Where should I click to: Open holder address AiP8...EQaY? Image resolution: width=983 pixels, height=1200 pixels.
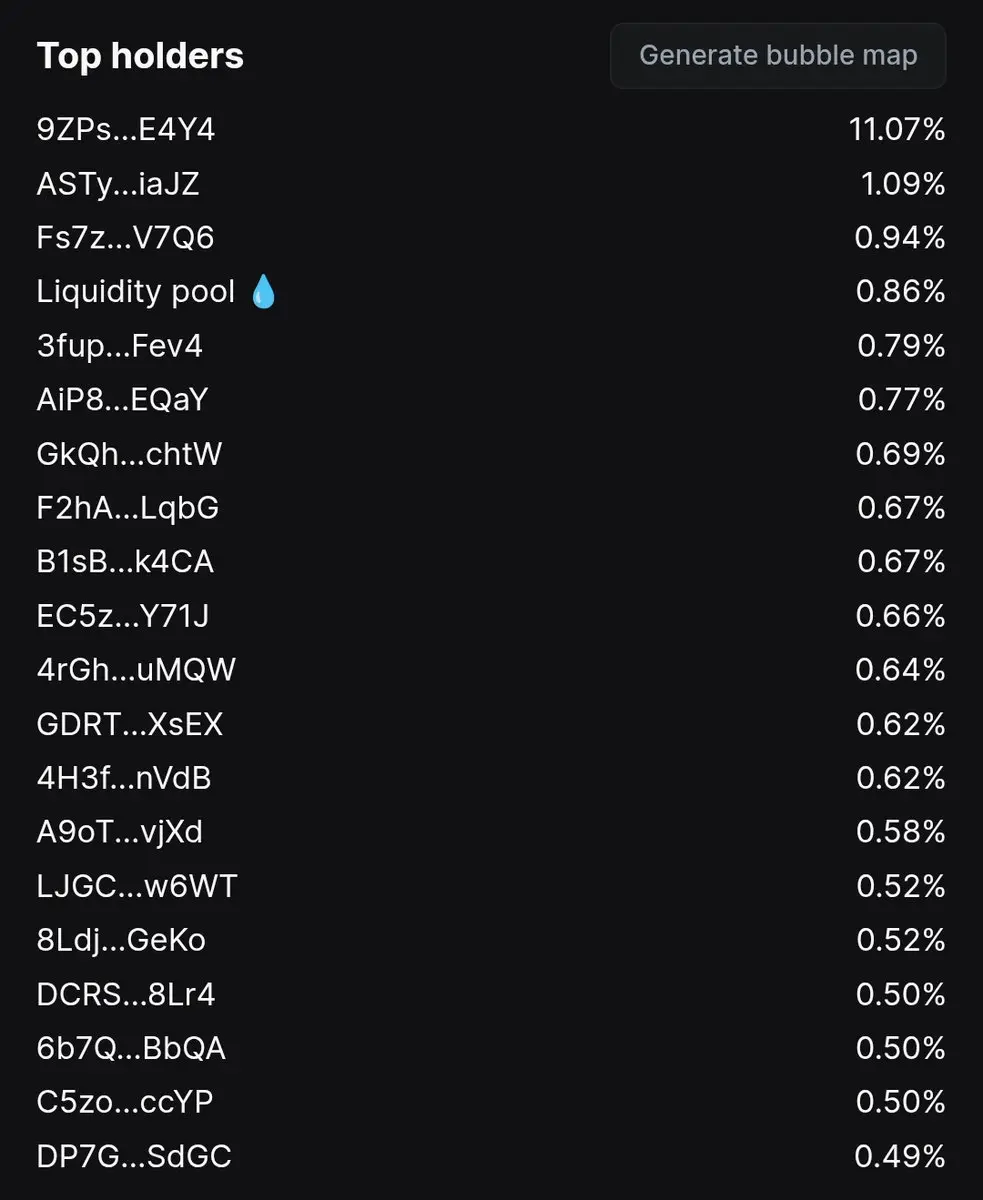[x=123, y=400]
